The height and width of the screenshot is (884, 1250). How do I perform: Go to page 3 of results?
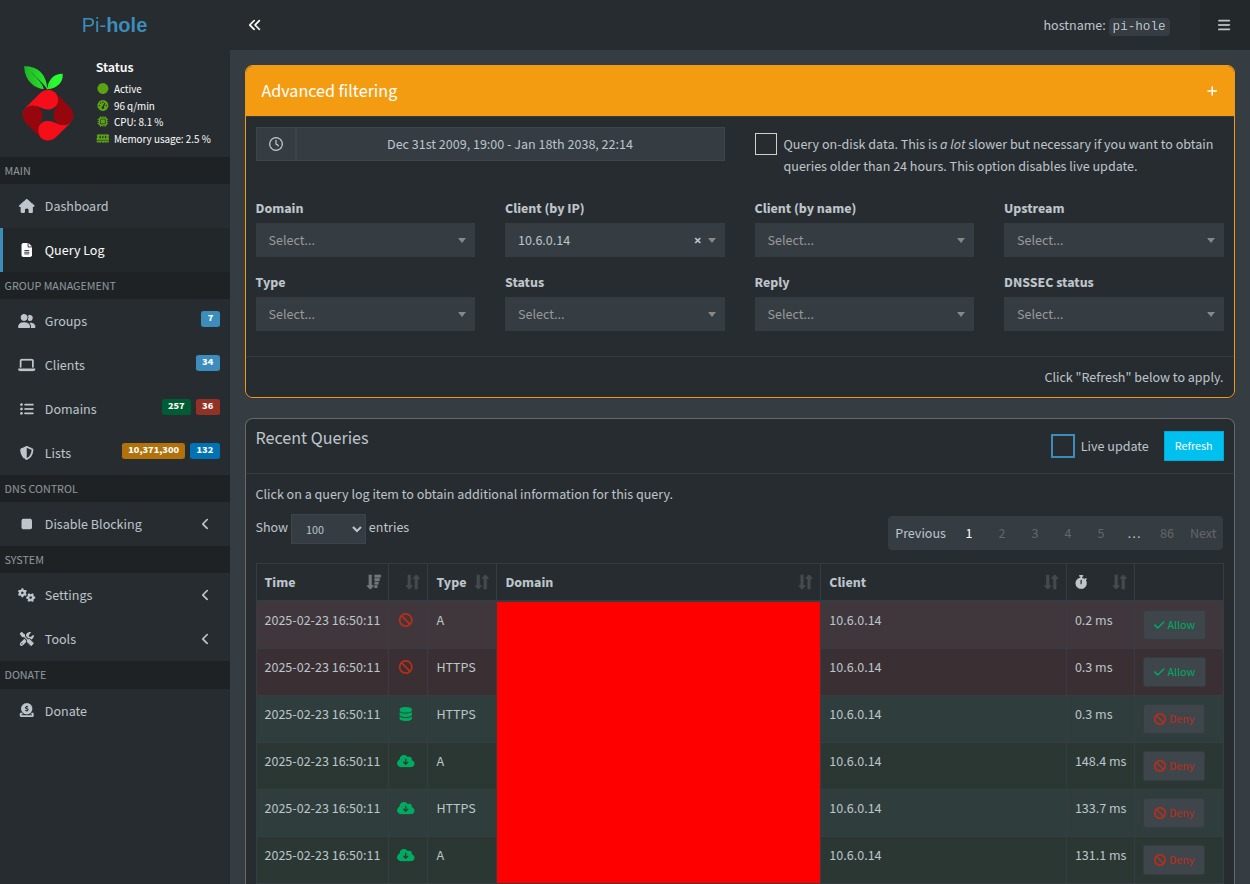[1035, 533]
